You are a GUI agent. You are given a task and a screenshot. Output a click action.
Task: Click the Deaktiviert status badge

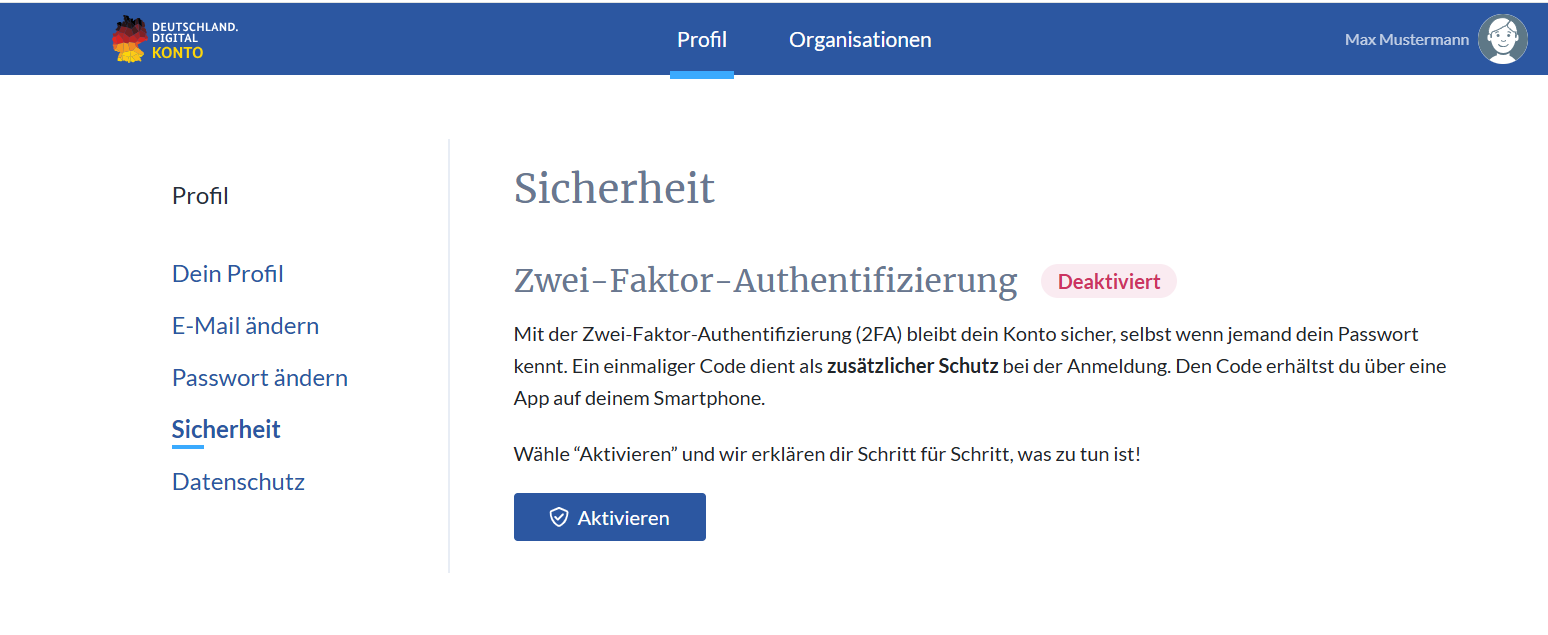[x=1109, y=282]
